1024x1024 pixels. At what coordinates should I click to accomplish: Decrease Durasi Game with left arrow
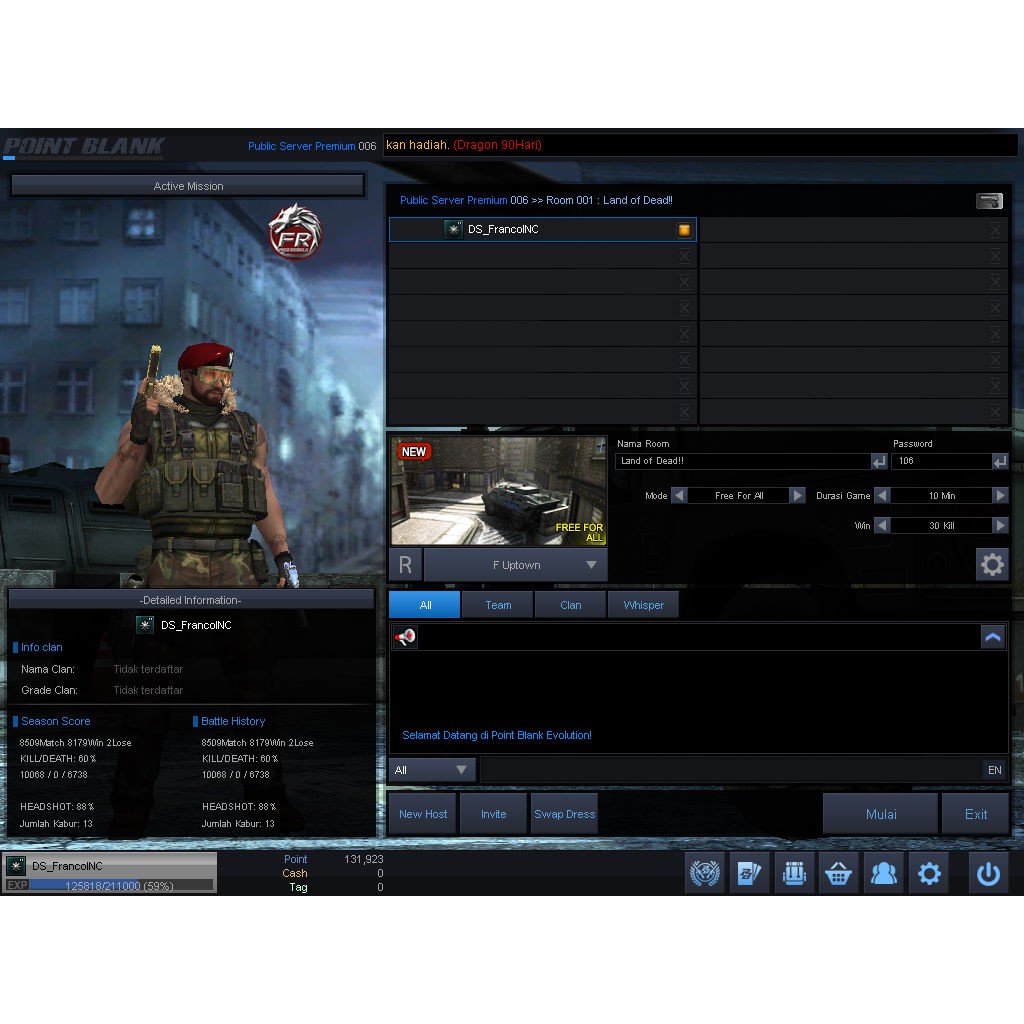tap(882, 496)
